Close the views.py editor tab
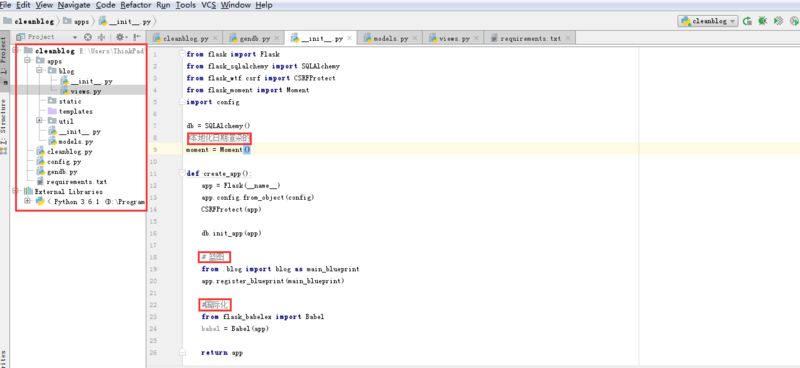Image resolution: width=800 pixels, height=368 pixels. click(477, 38)
